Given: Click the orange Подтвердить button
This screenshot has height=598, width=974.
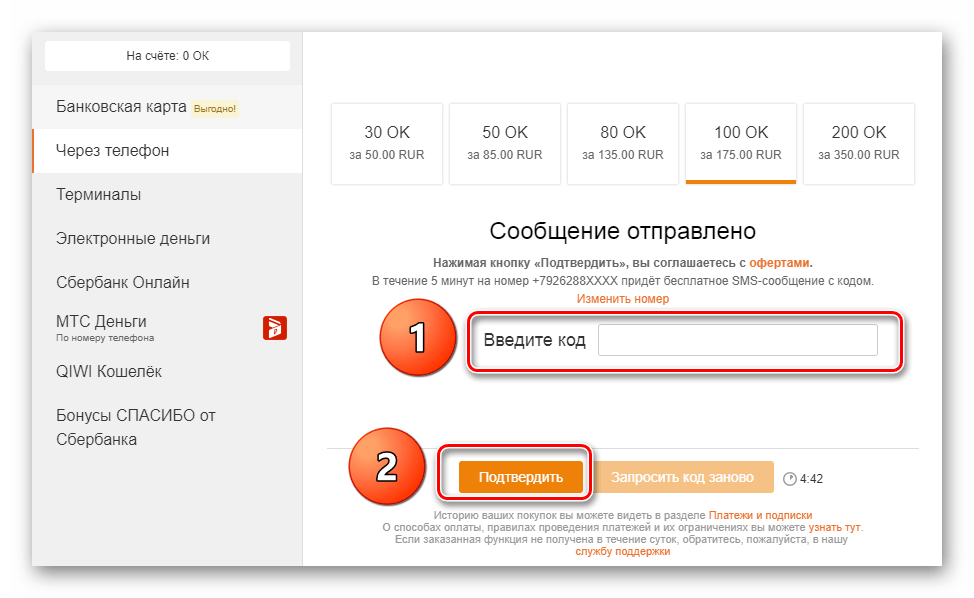Looking at the screenshot, I should coord(521,477).
